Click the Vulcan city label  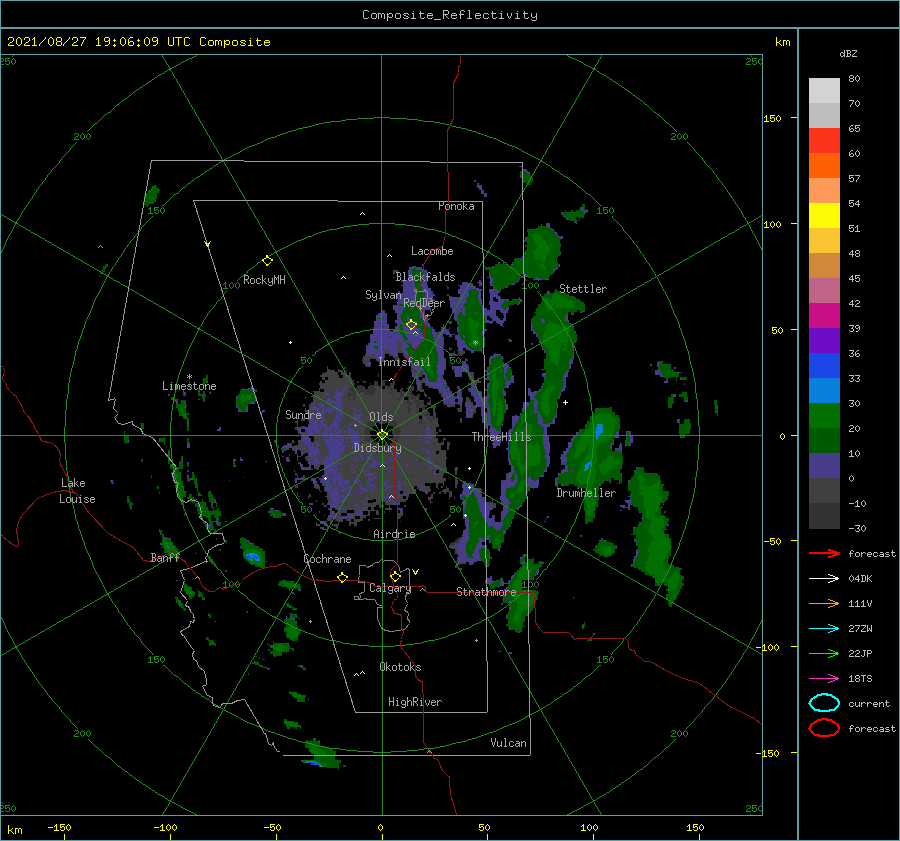[x=508, y=743]
